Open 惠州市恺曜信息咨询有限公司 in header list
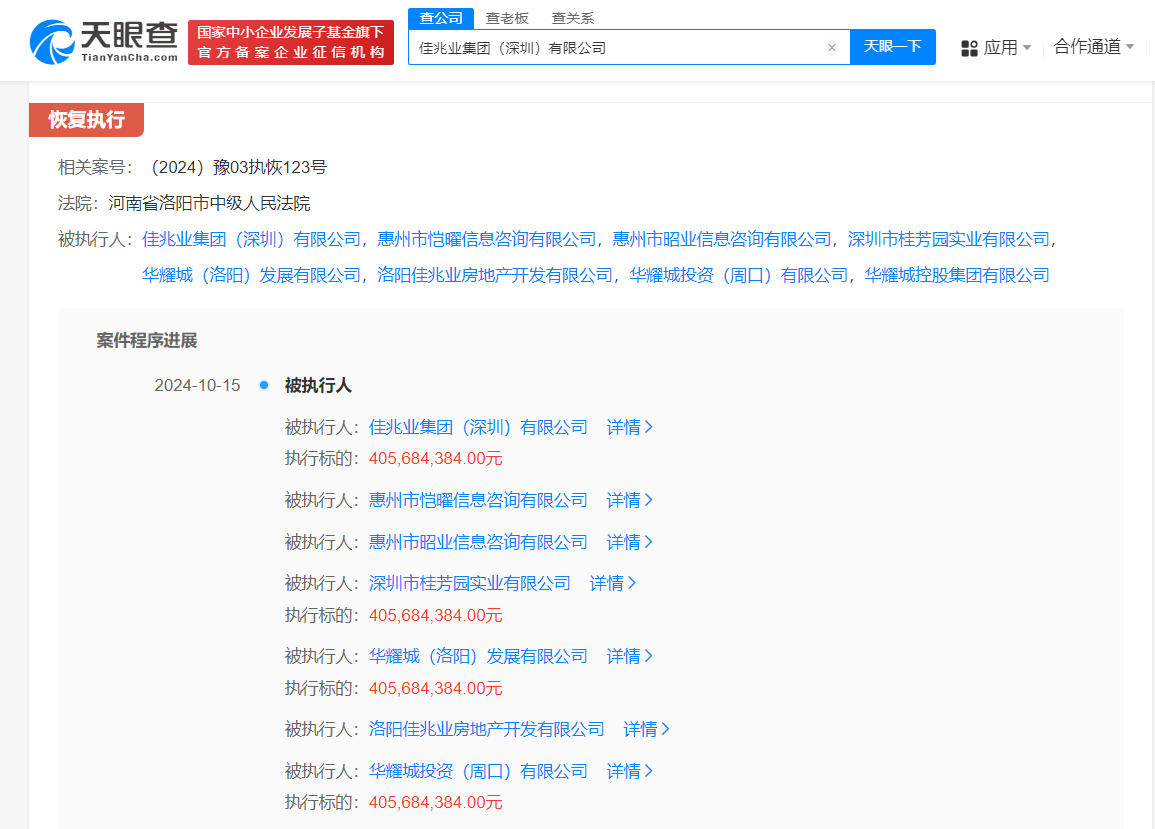Viewport: 1155px width, 829px height. pyautogui.click(x=486, y=239)
